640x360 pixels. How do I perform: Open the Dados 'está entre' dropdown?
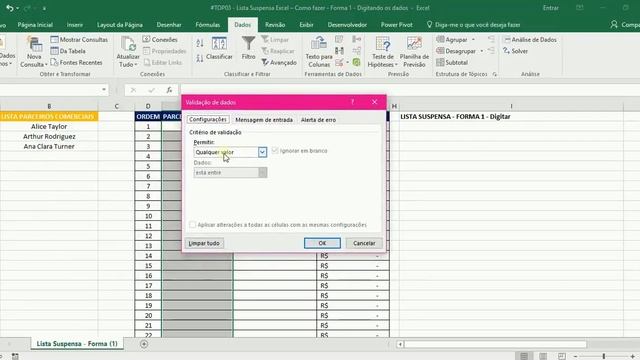pos(262,173)
